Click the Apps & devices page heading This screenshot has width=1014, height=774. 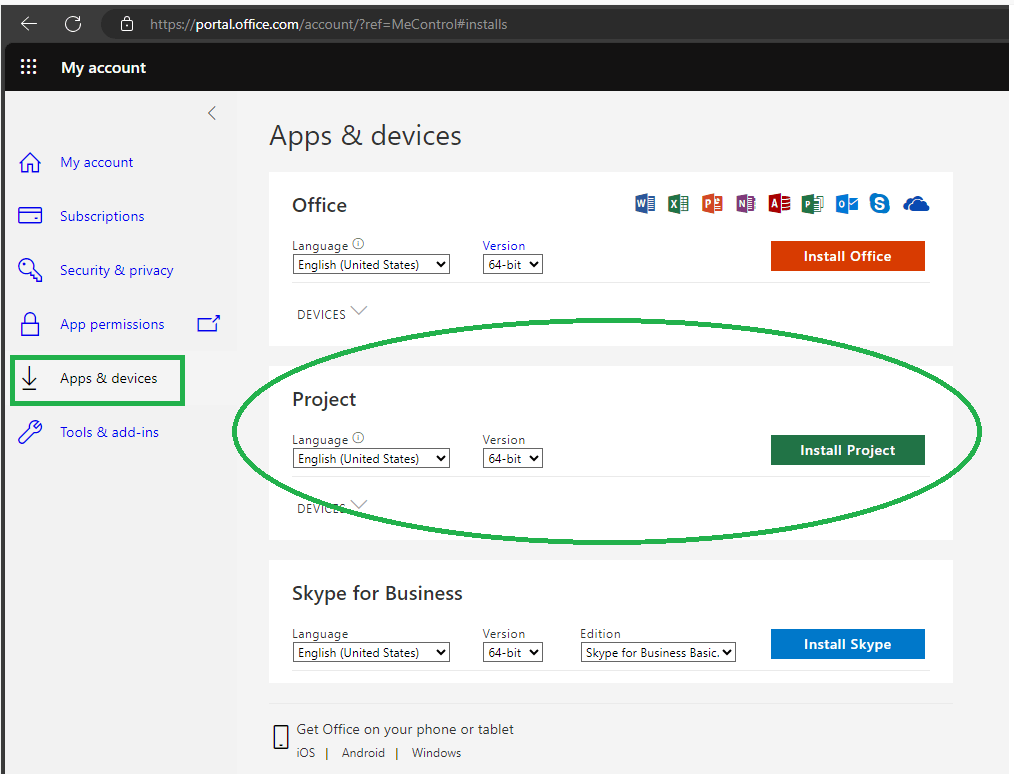[x=365, y=136]
